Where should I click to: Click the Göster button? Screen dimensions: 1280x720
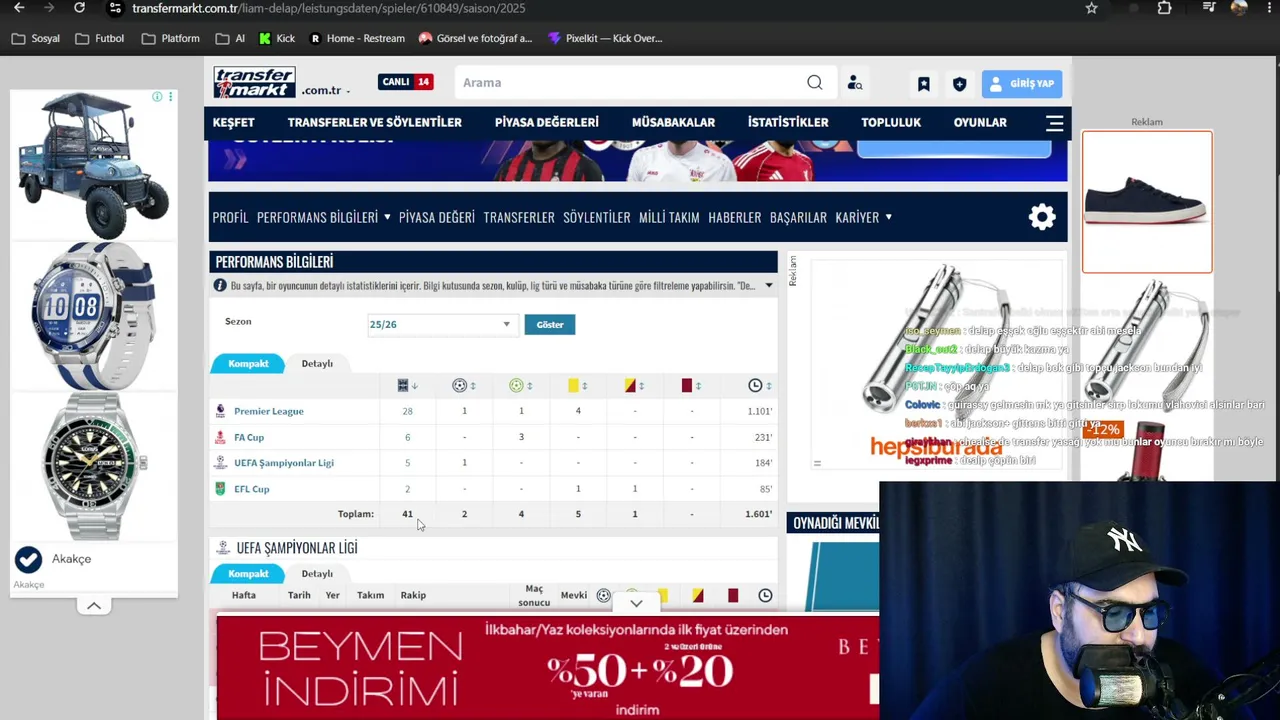tap(550, 325)
